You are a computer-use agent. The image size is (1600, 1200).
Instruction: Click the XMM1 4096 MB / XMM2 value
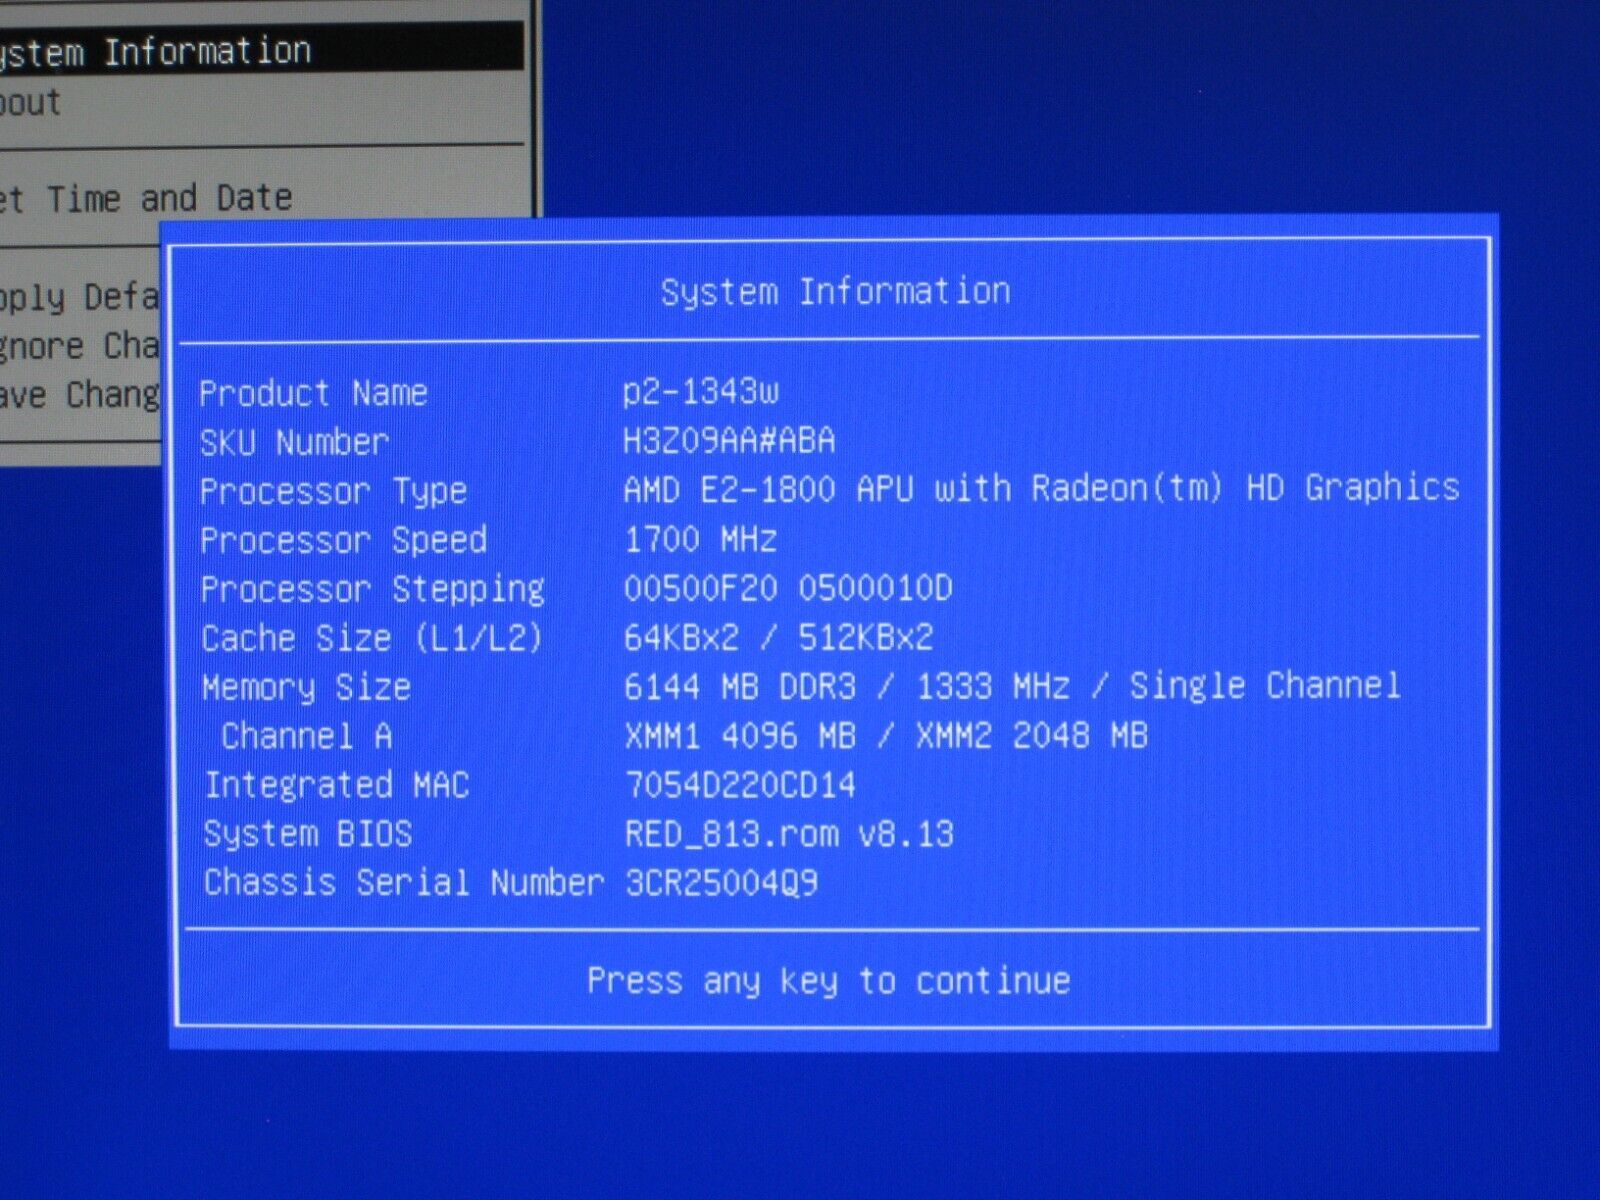(886, 736)
